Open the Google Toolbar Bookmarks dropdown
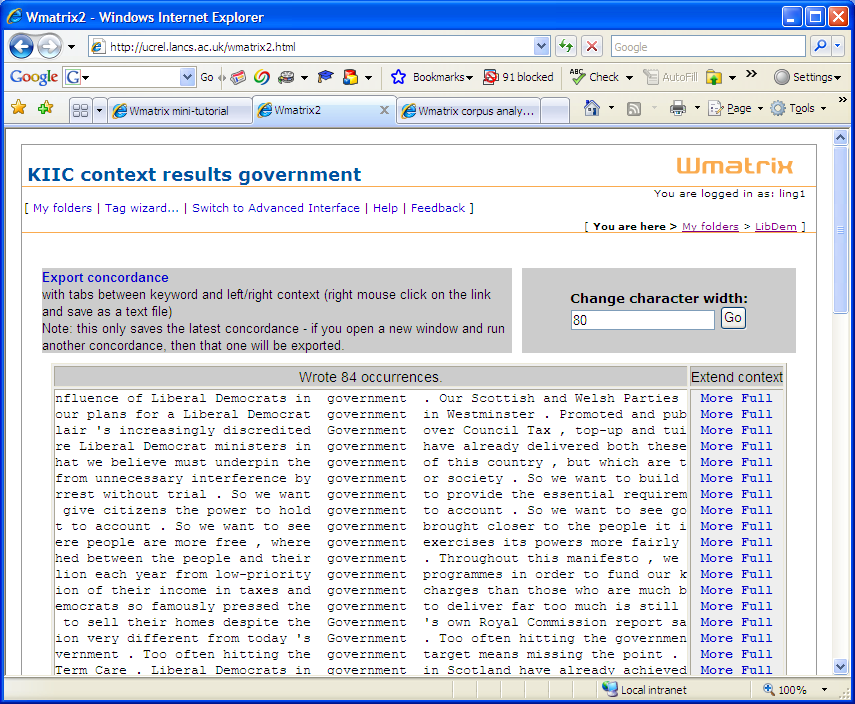This screenshot has width=855, height=704. pyautogui.click(x=431, y=77)
